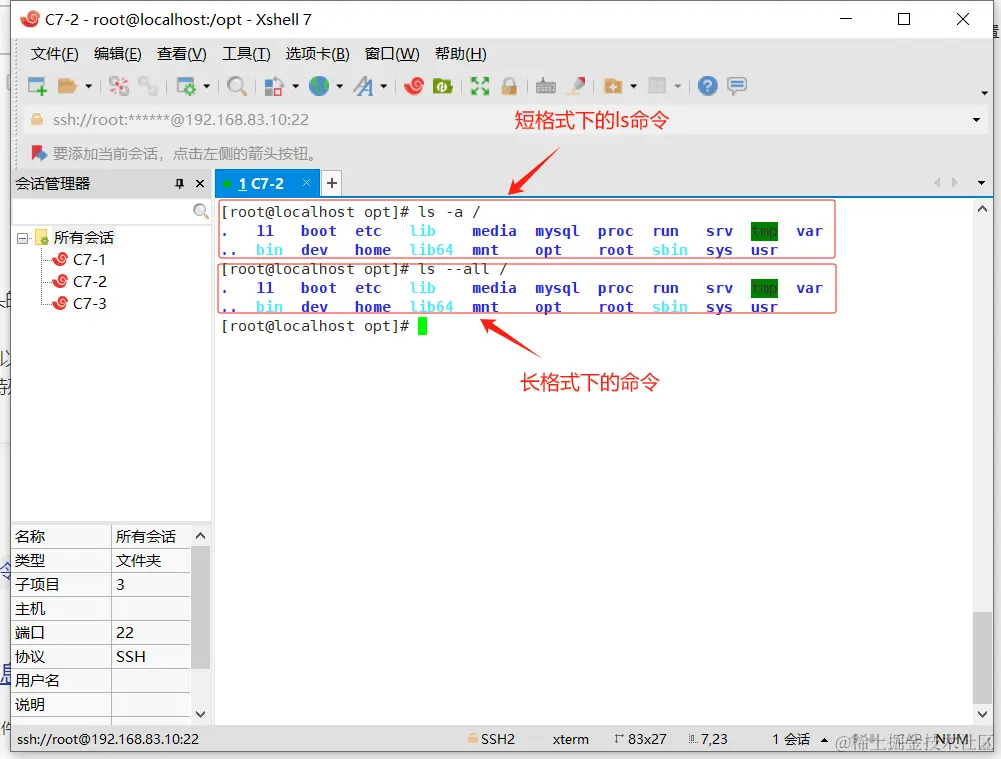
Task: Open the 查看(V) menu
Action: (181, 54)
